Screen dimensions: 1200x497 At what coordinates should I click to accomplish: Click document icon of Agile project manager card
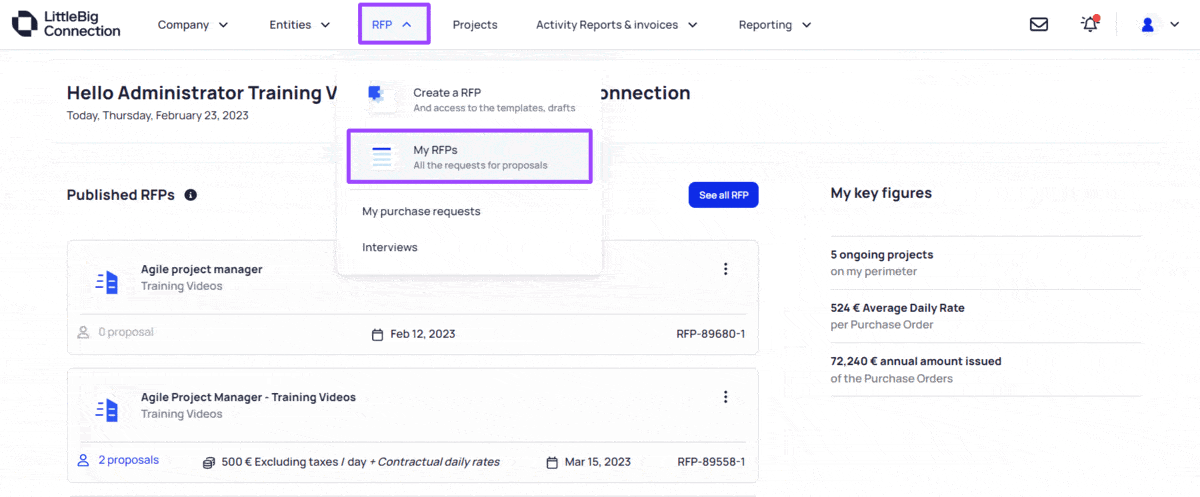(107, 283)
